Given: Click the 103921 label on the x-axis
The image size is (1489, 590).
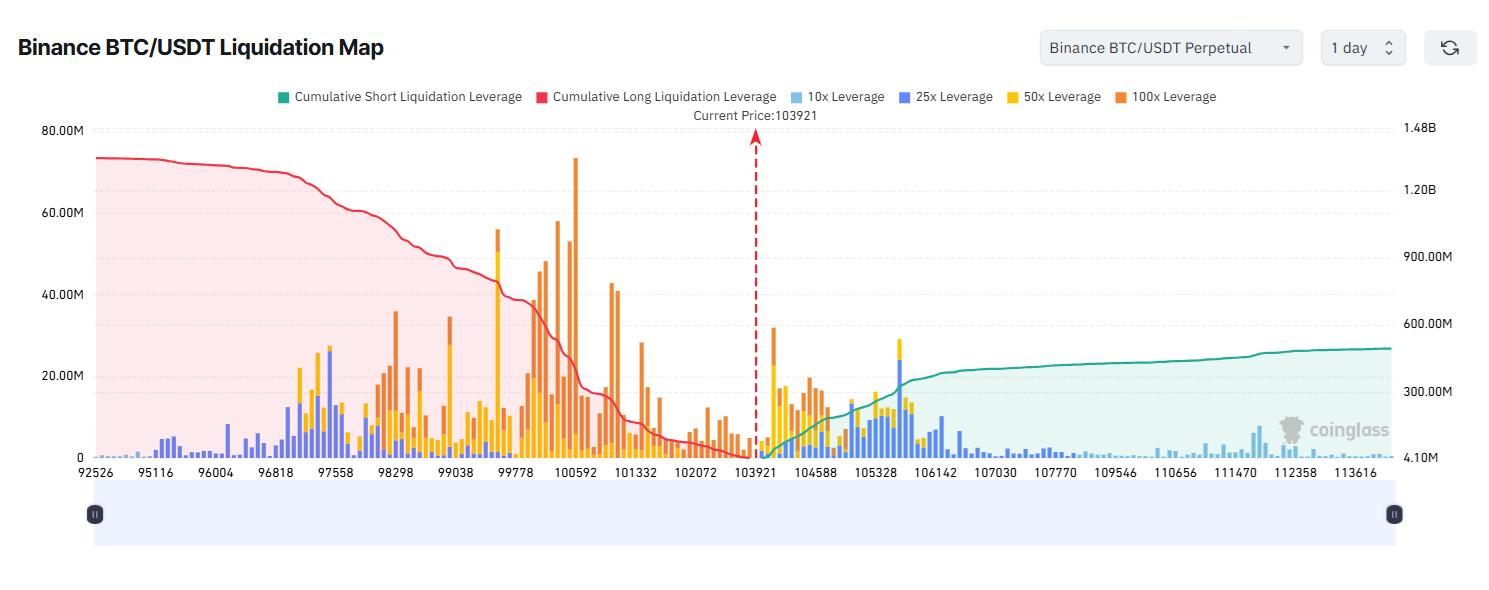Looking at the screenshot, I should pyautogui.click(x=755, y=471).
